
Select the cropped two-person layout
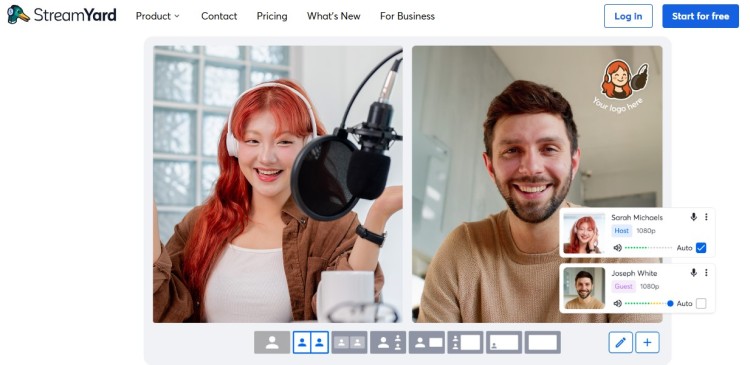[350, 343]
